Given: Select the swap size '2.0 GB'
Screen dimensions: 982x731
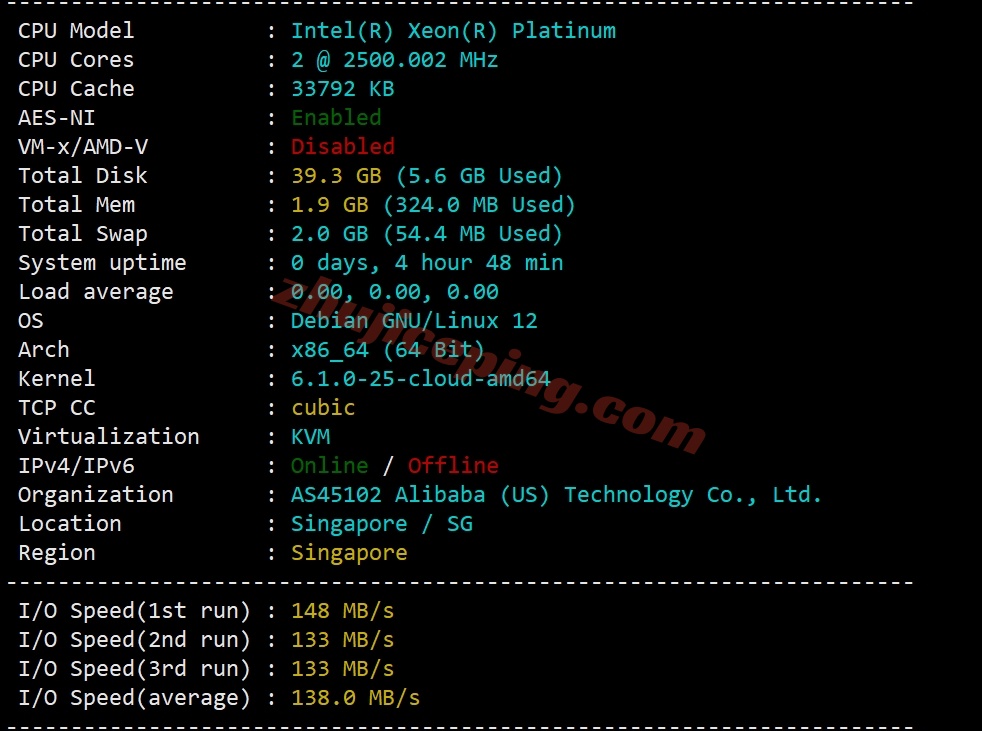Looking at the screenshot, I should click(x=330, y=234).
